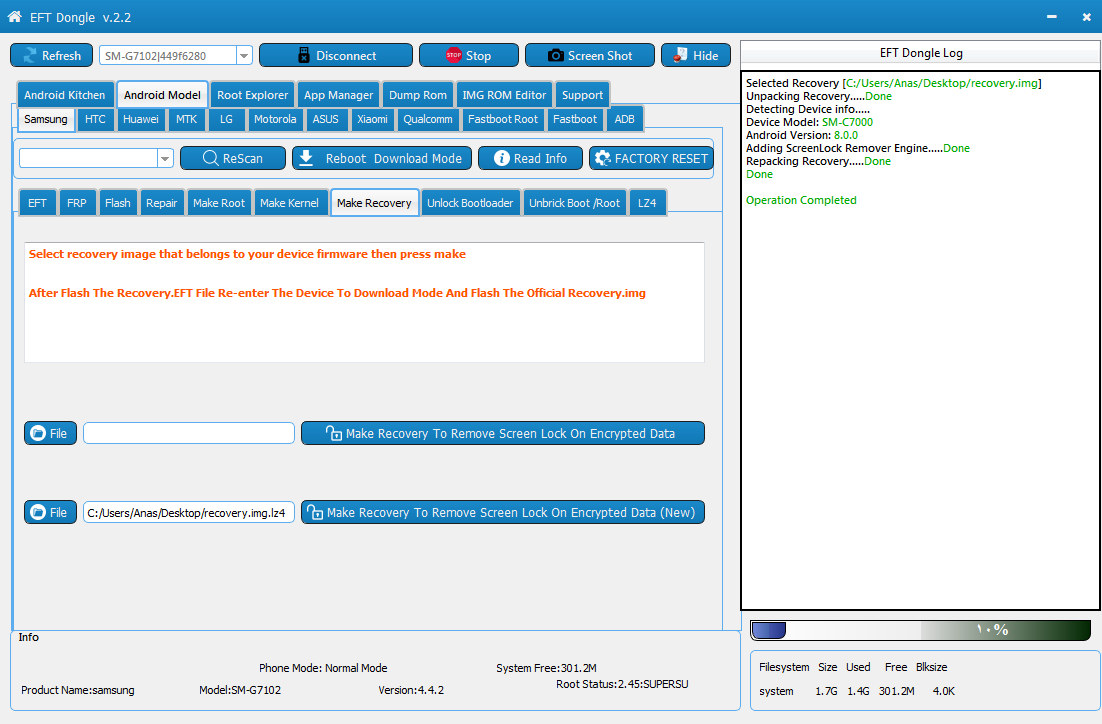Click the empty recovery file path field
1102x724 pixels.
coord(188,433)
